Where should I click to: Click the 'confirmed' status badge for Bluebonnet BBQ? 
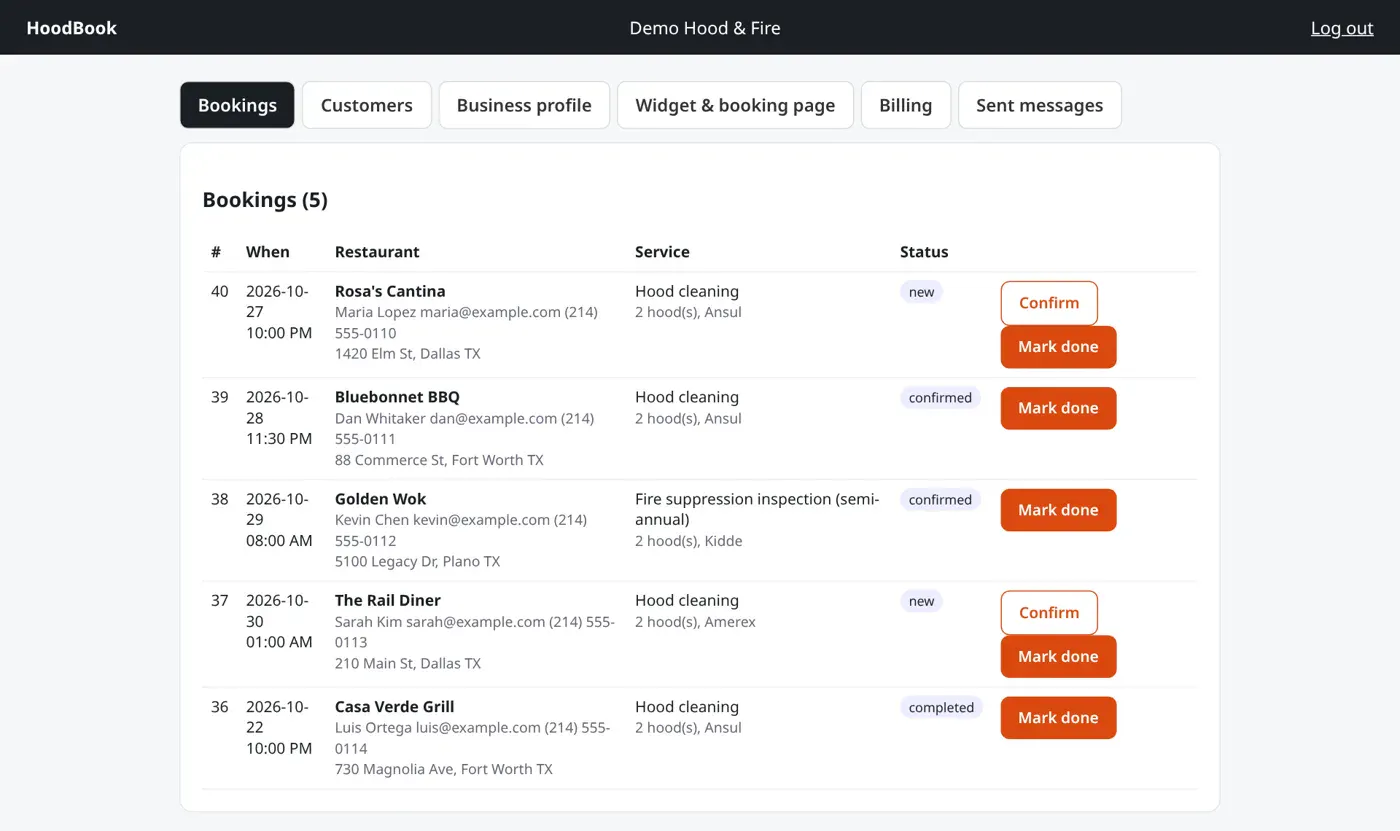(x=940, y=398)
